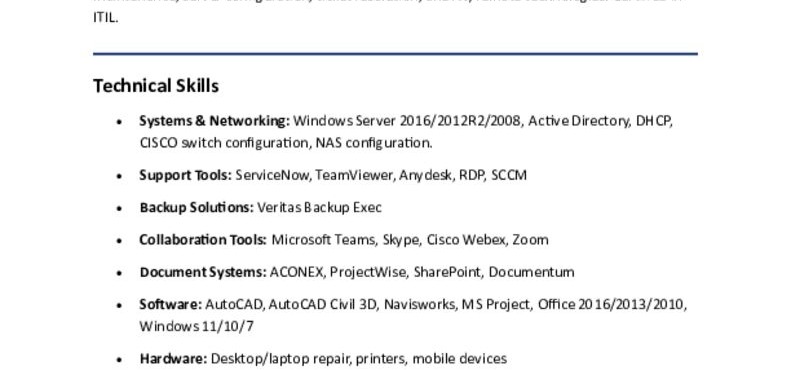This screenshot has height=370, width=791.
Task: Click the text Cisco Webex
Action: tap(467, 240)
